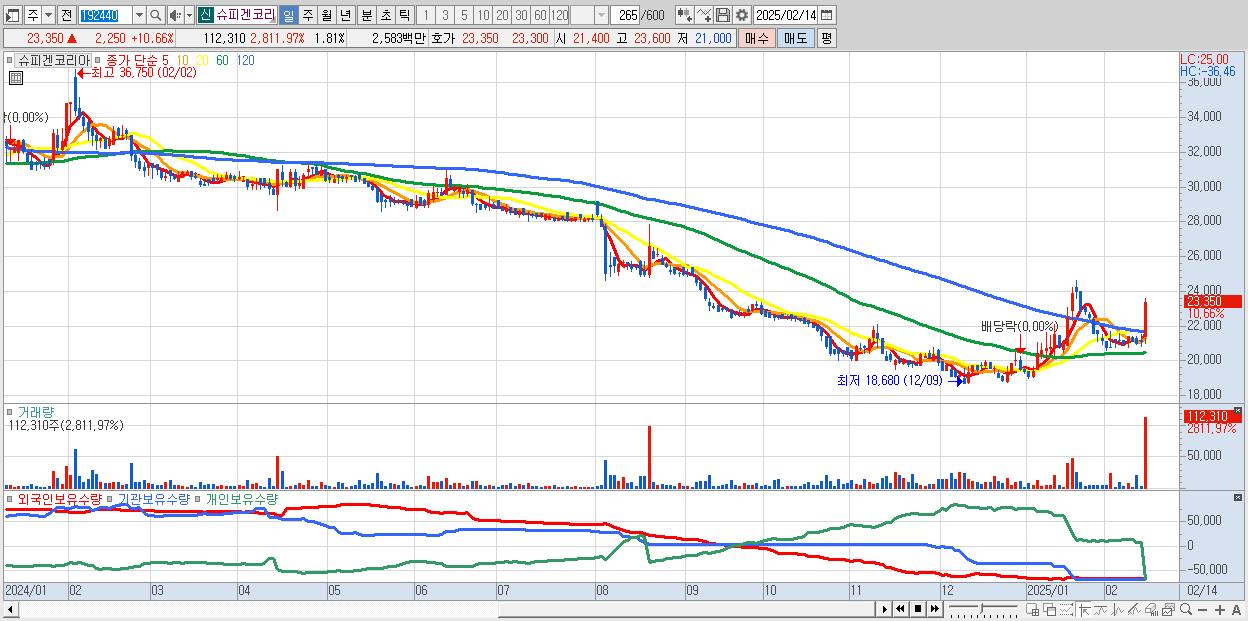The image size is (1248, 621).
Task: Click the zigzag wave line tool icon
Action: point(1118,609)
